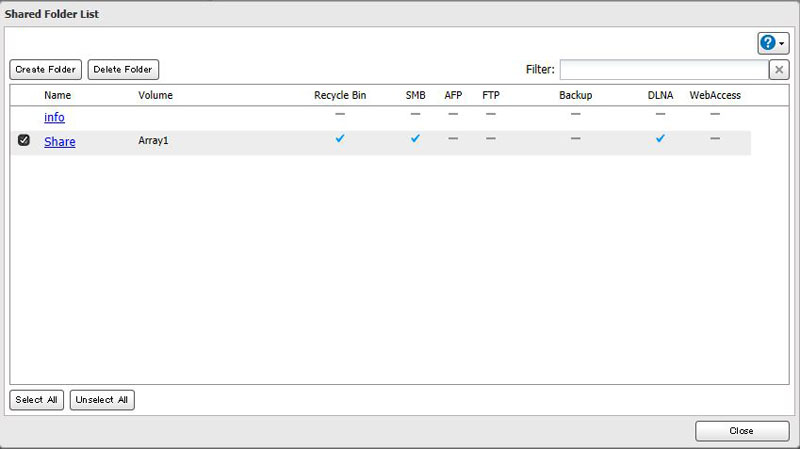Click the FTP column header
Image resolution: width=800 pixels, height=449 pixels.
491,95
